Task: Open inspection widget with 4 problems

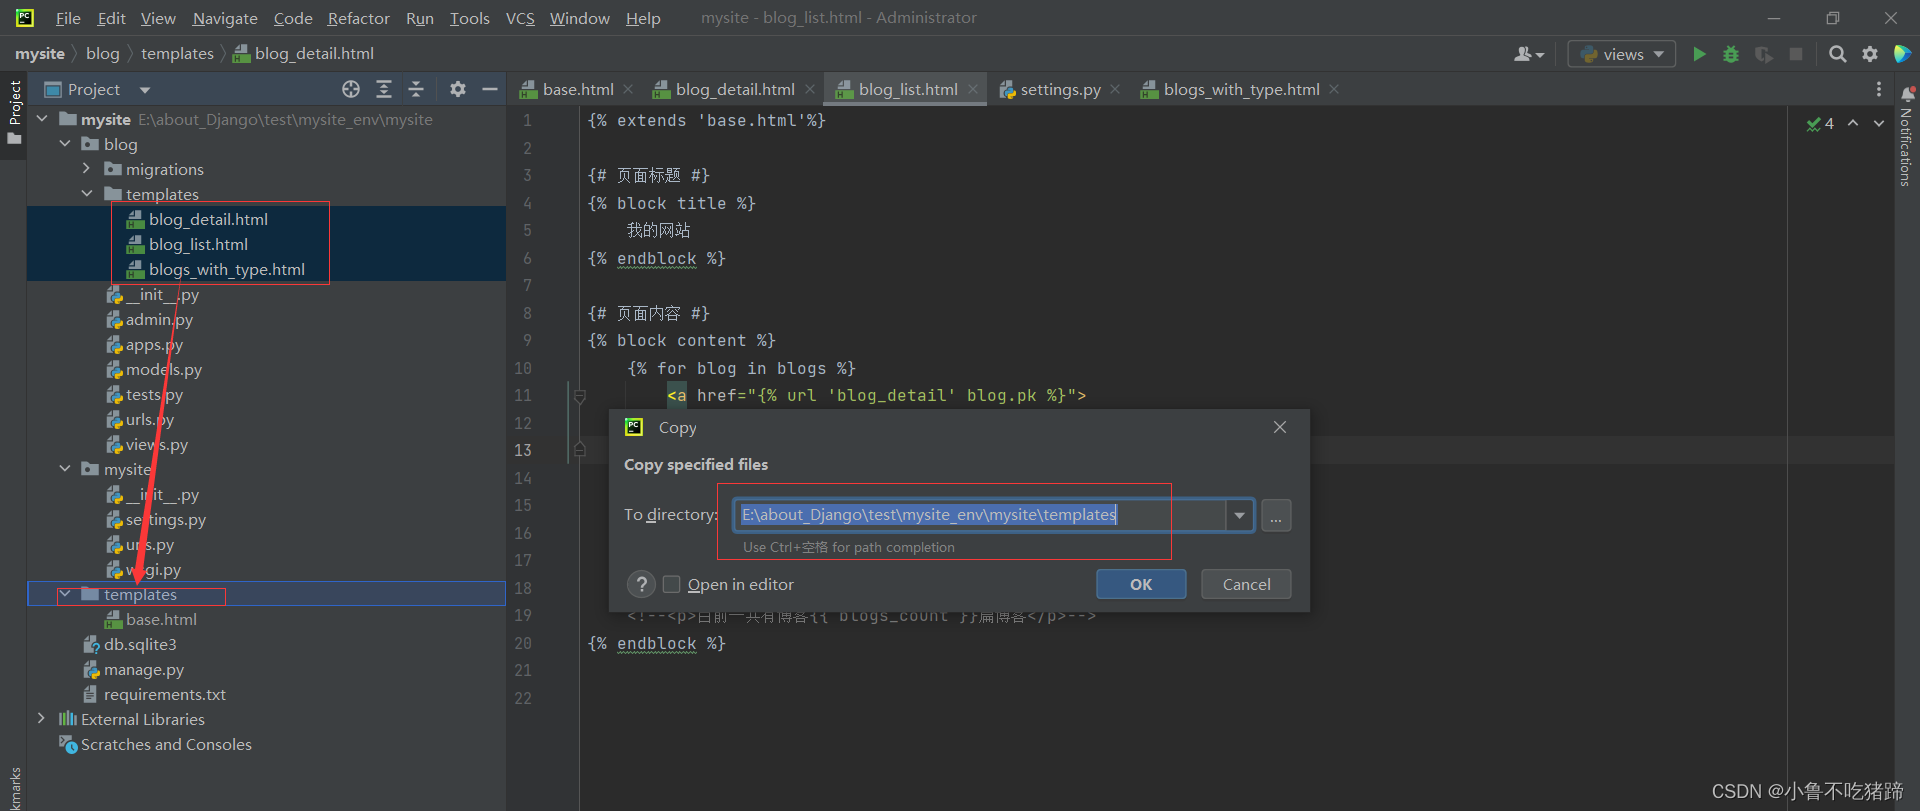Action: (1820, 123)
